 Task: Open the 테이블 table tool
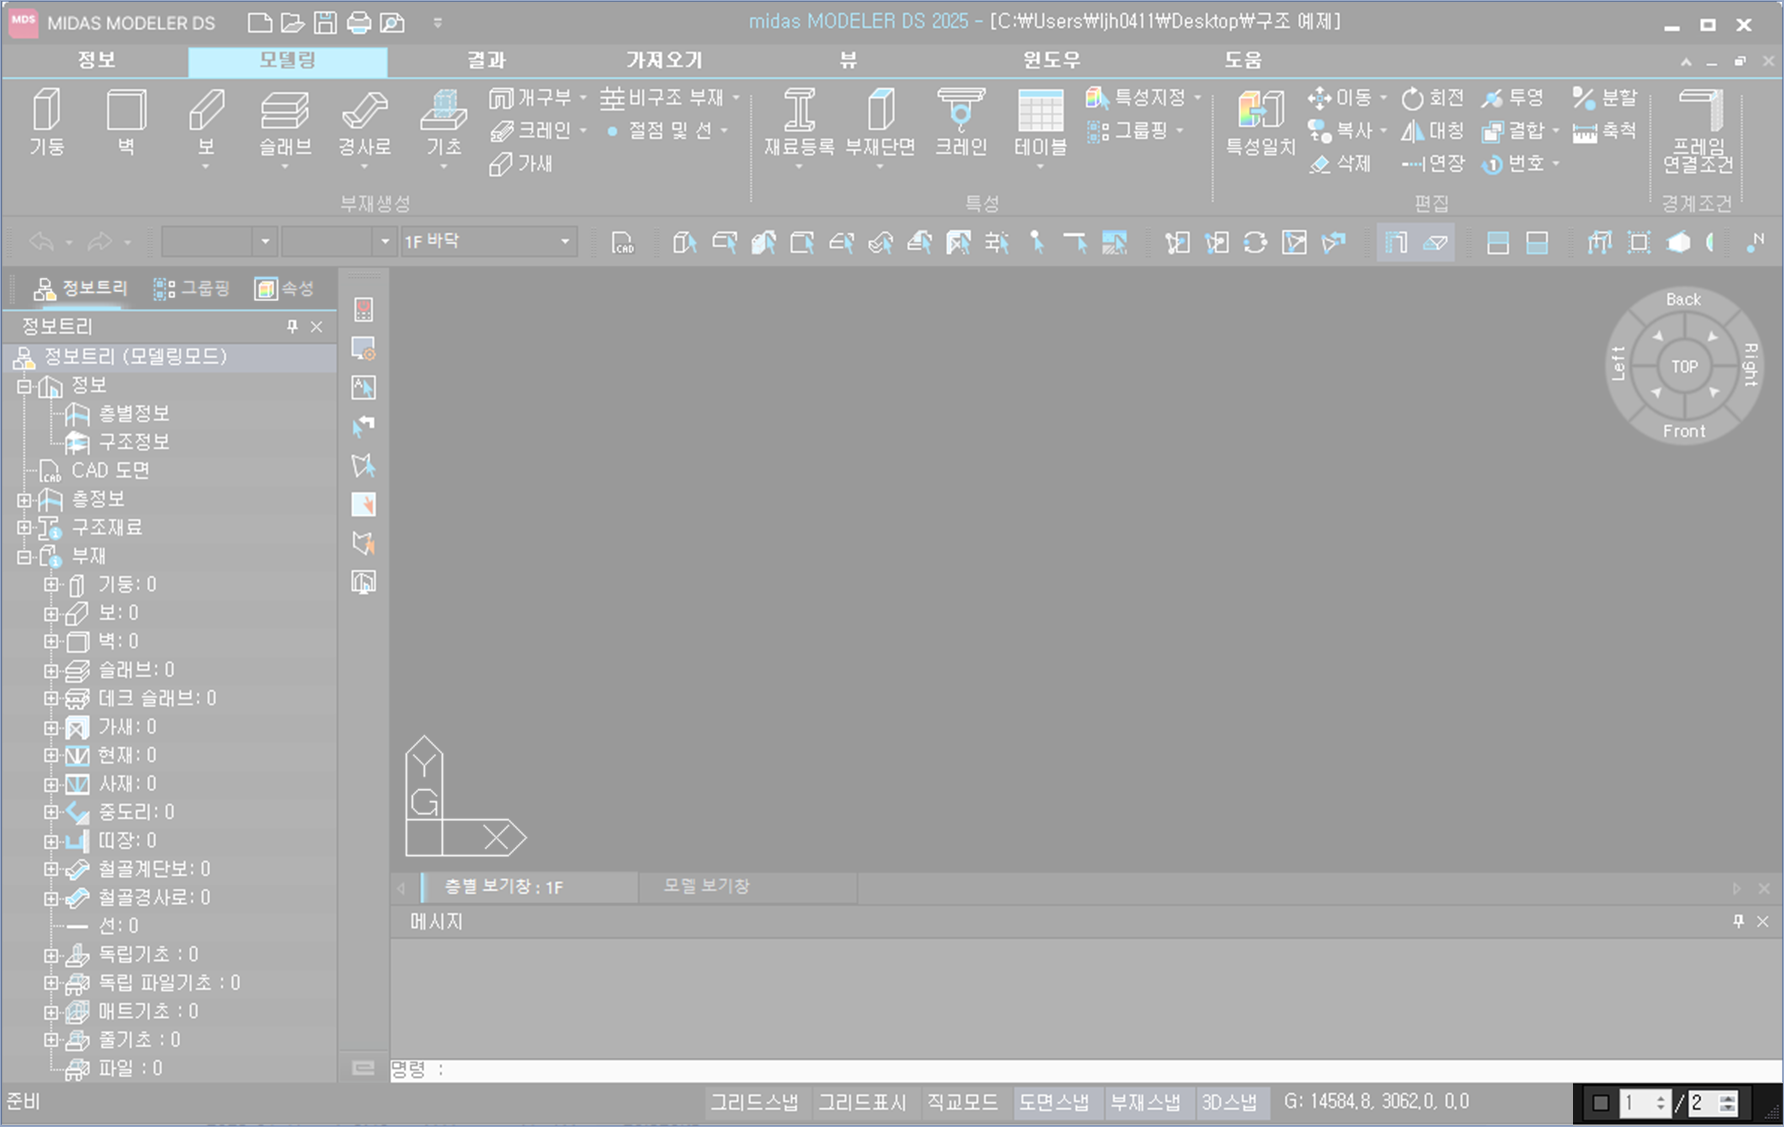point(1040,122)
